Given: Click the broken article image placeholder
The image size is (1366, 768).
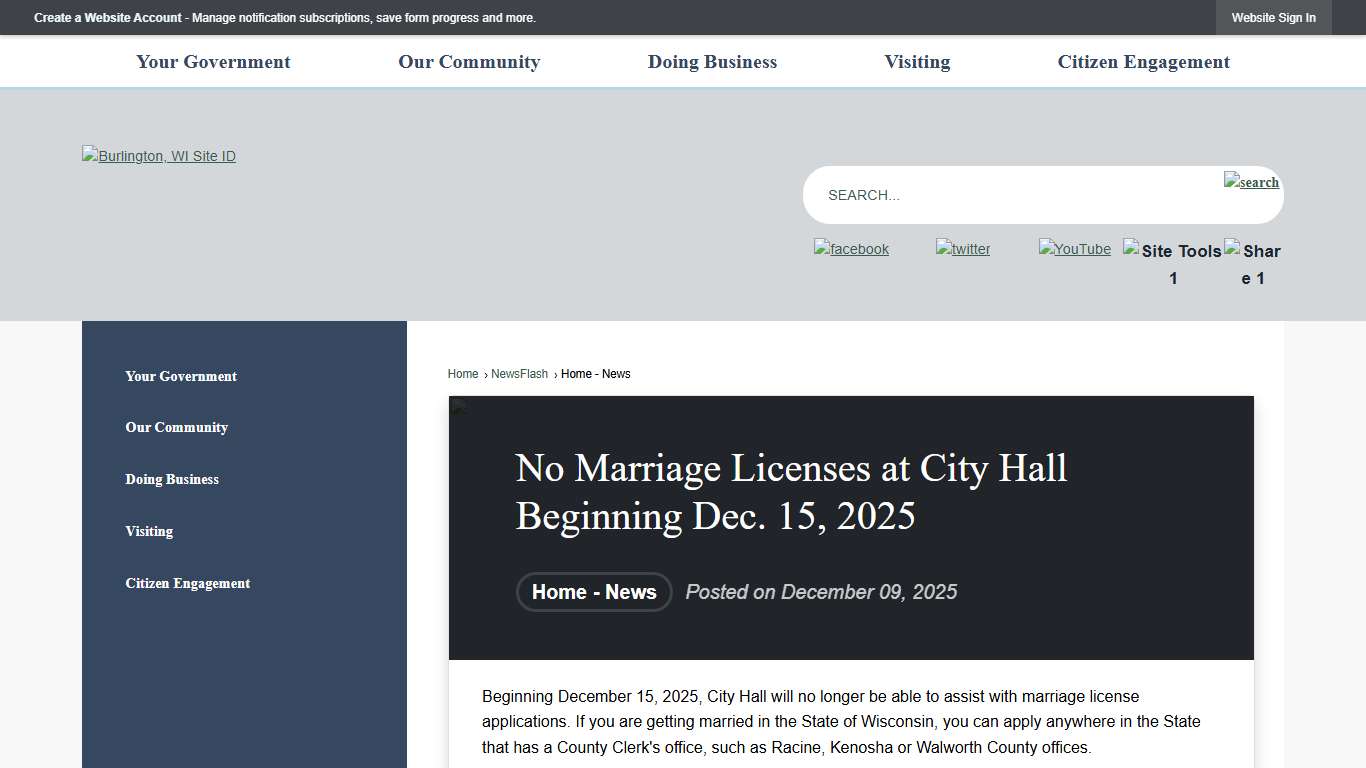Looking at the screenshot, I should click(x=459, y=405).
